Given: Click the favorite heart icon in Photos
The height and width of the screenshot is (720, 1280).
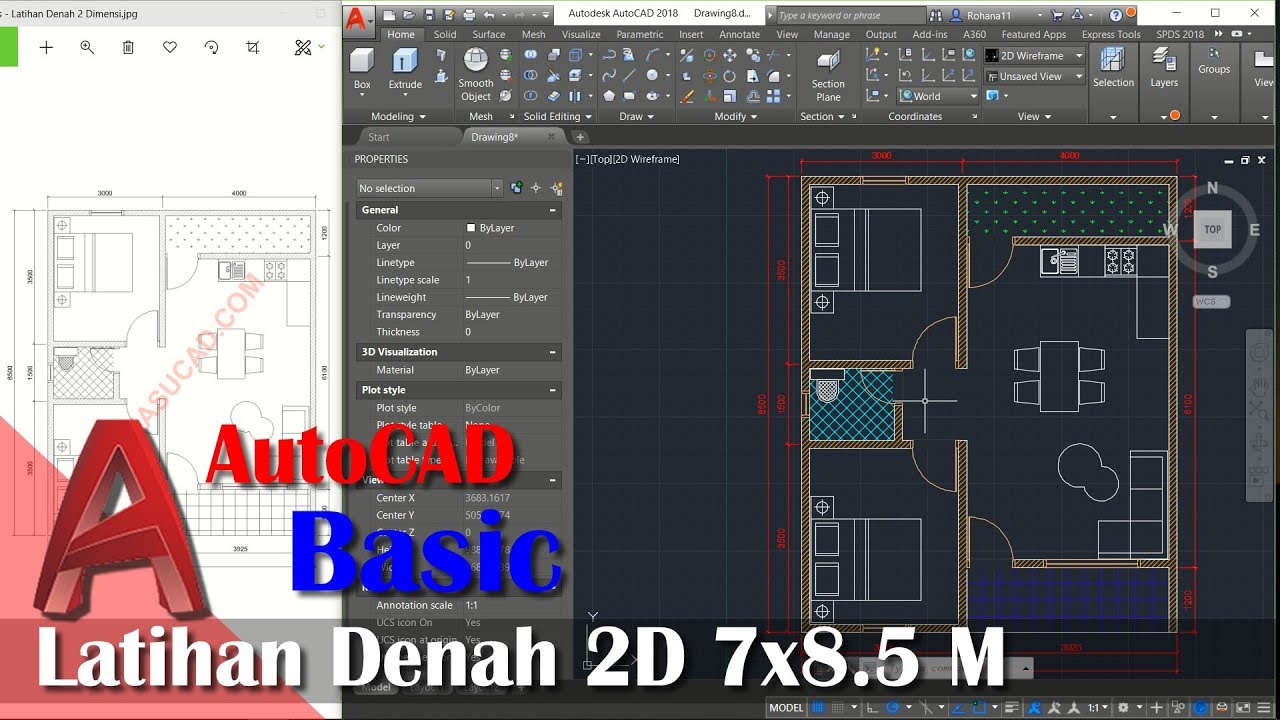Looking at the screenshot, I should [170, 47].
